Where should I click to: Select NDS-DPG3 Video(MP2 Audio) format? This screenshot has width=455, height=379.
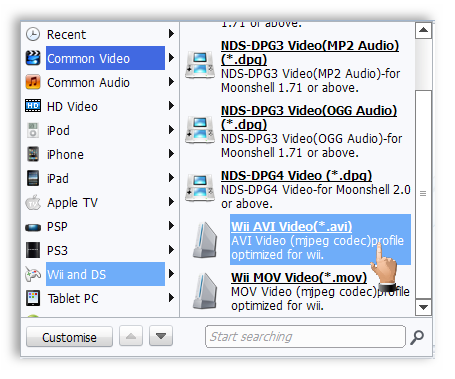click(310, 53)
